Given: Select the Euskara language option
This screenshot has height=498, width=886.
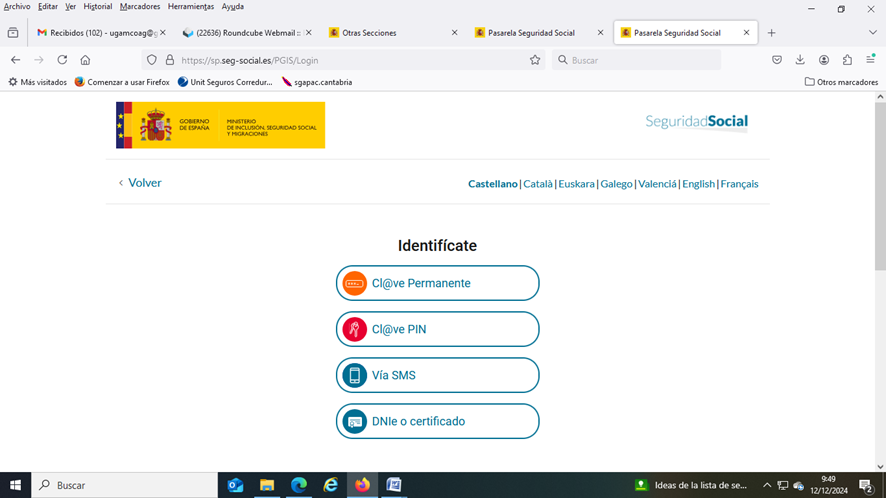Looking at the screenshot, I should coord(576,184).
